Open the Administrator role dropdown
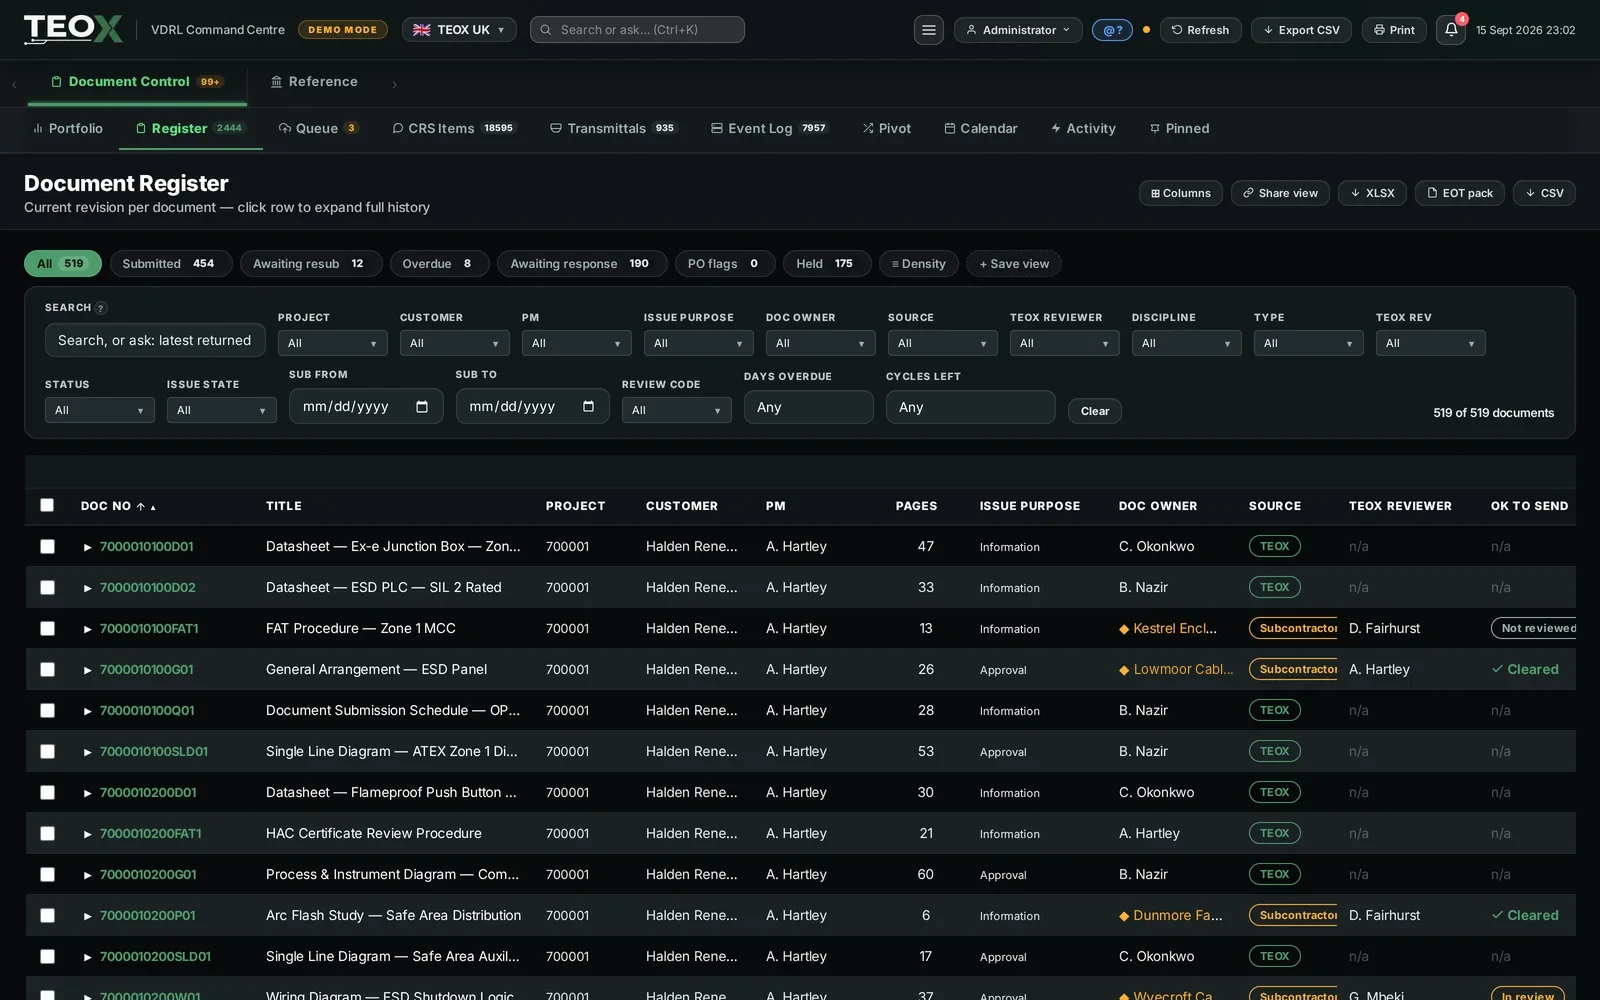Viewport: 1600px width, 1000px height. tap(1018, 30)
